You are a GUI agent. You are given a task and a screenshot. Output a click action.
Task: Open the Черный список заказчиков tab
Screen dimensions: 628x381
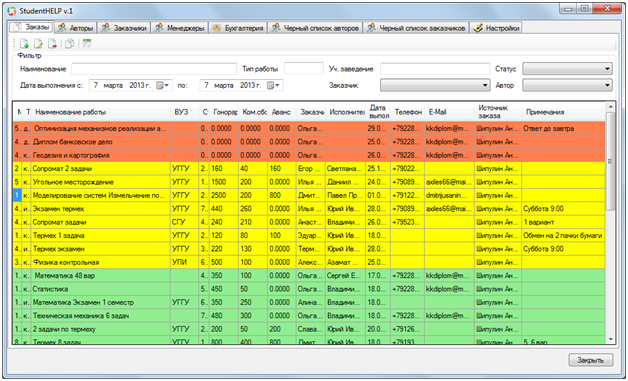click(x=416, y=28)
